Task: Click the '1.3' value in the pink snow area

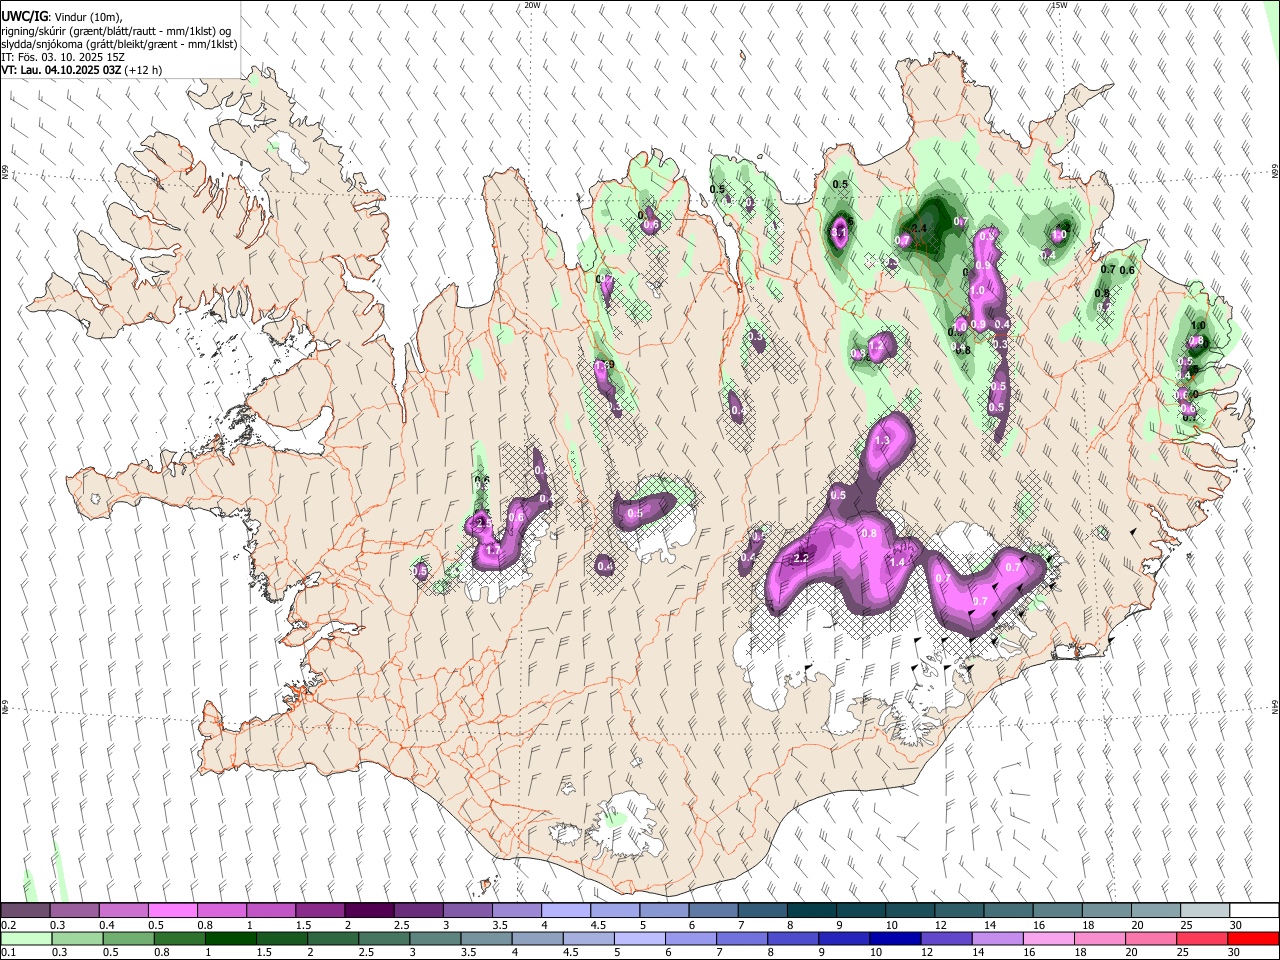Action: click(882, 441)
